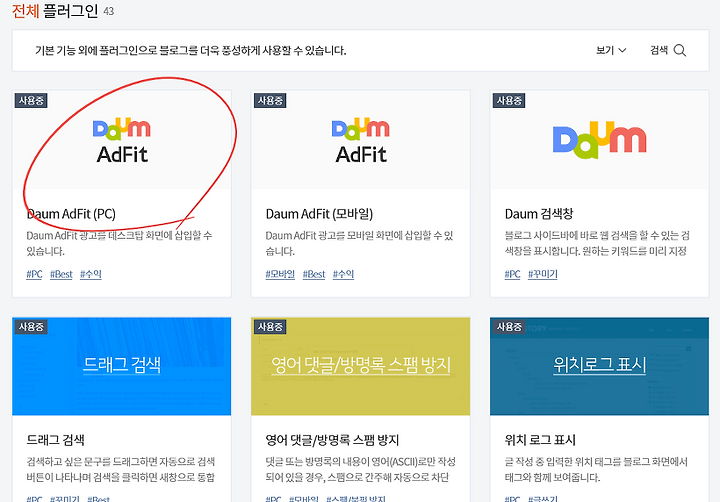The image size is (720, 502).
Task: Click the 사용중 badge on 위치로그 표시
Action: [509, 327]
